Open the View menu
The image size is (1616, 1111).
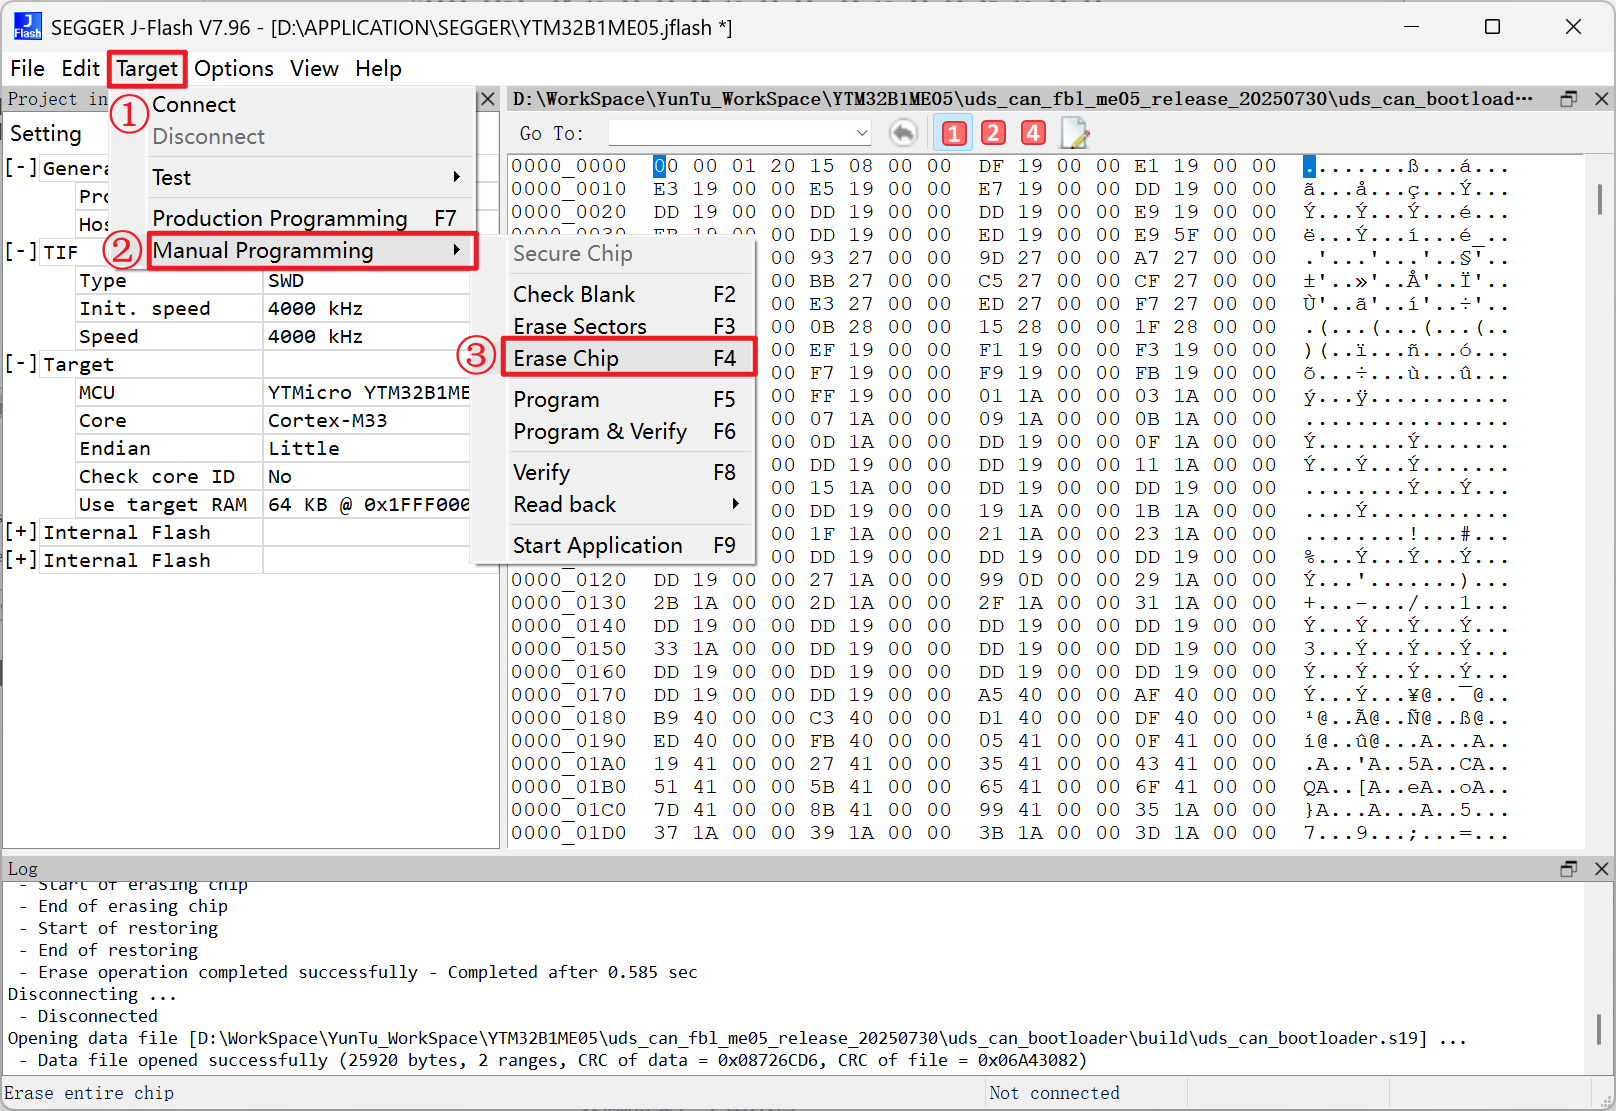[x=314, y=68]
